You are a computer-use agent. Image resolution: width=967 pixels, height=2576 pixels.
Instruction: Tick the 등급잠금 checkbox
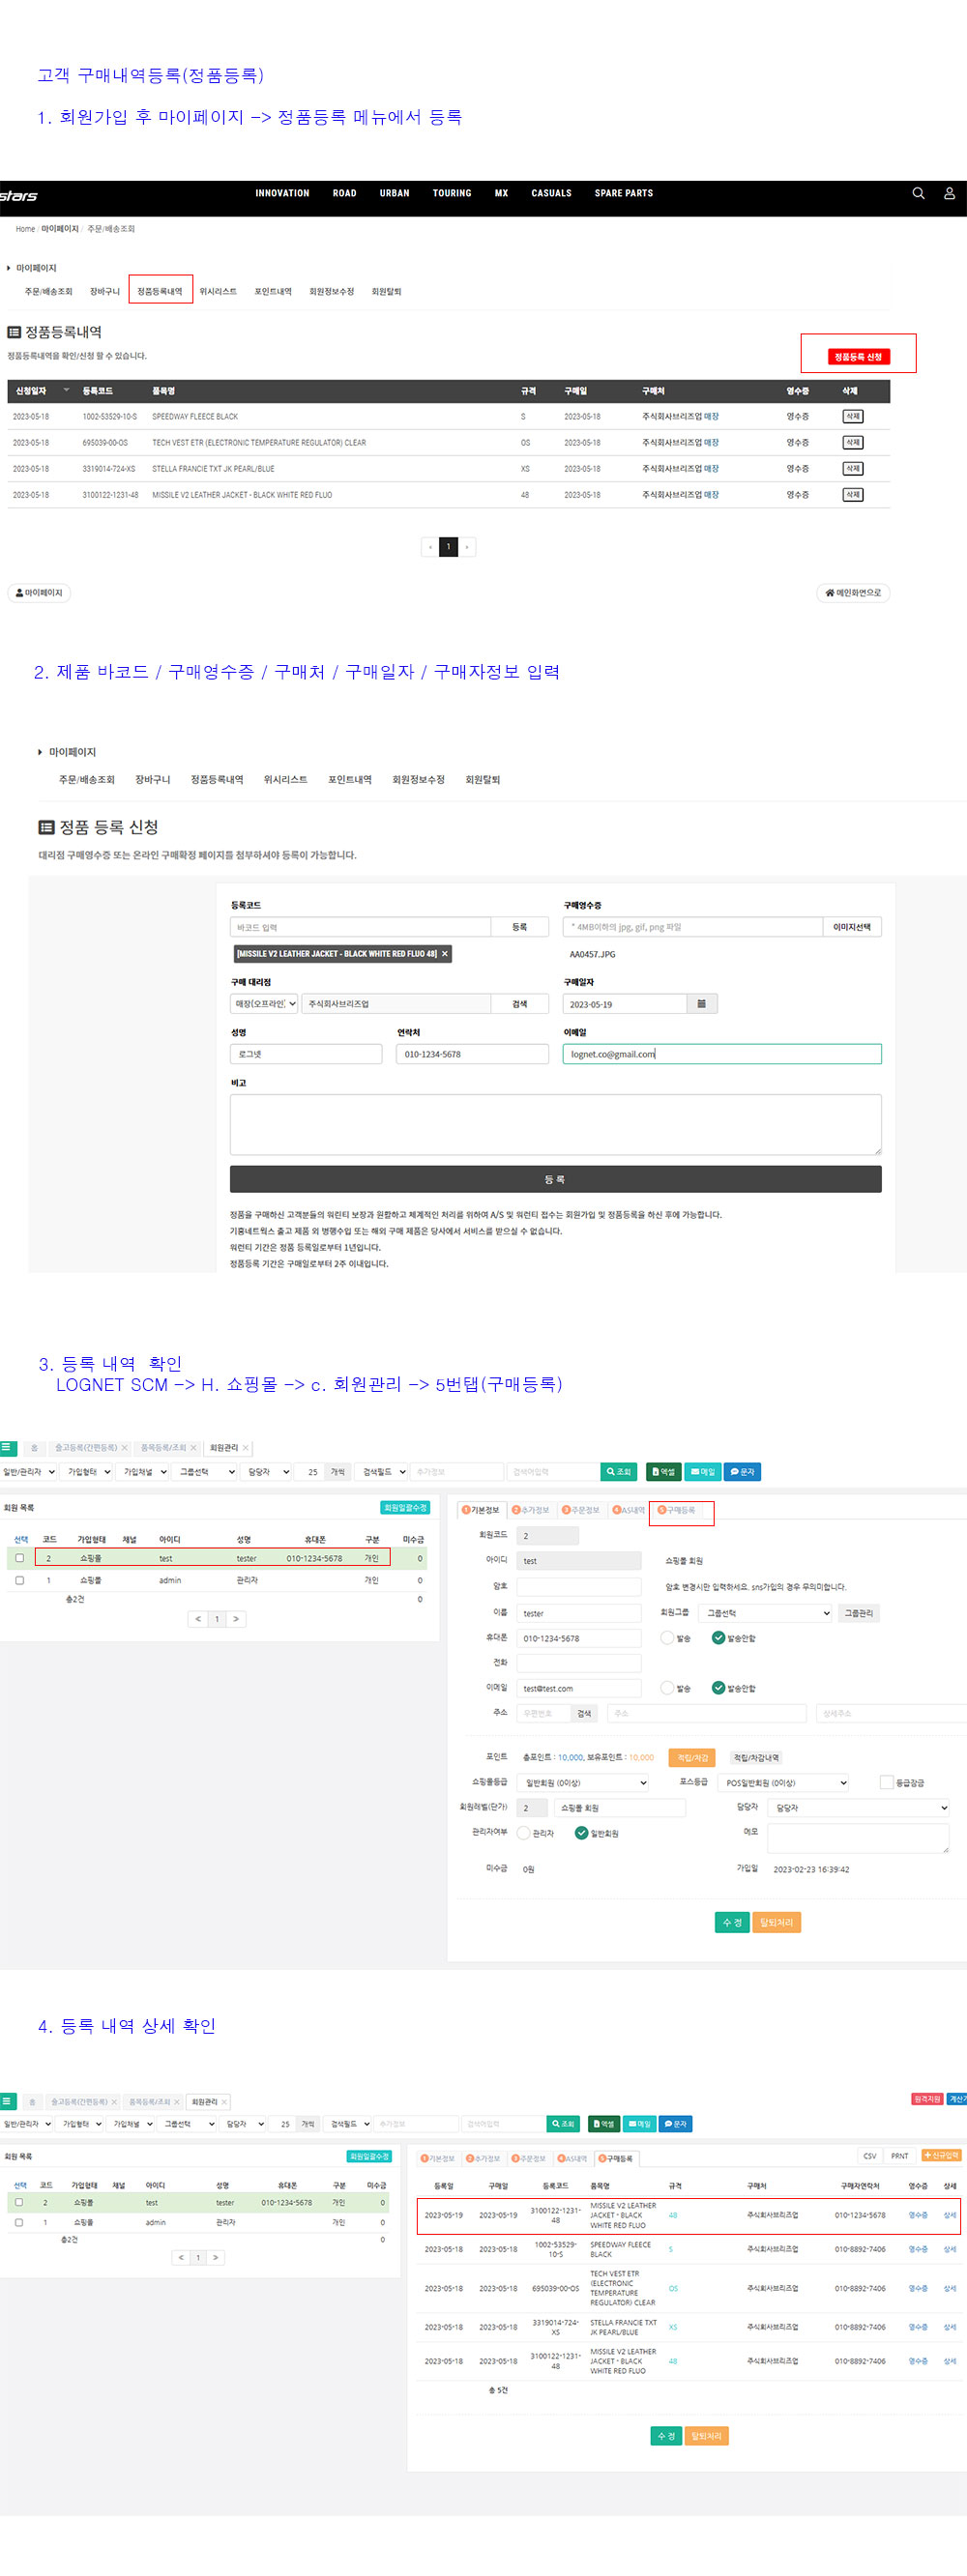pos(886,1782)
